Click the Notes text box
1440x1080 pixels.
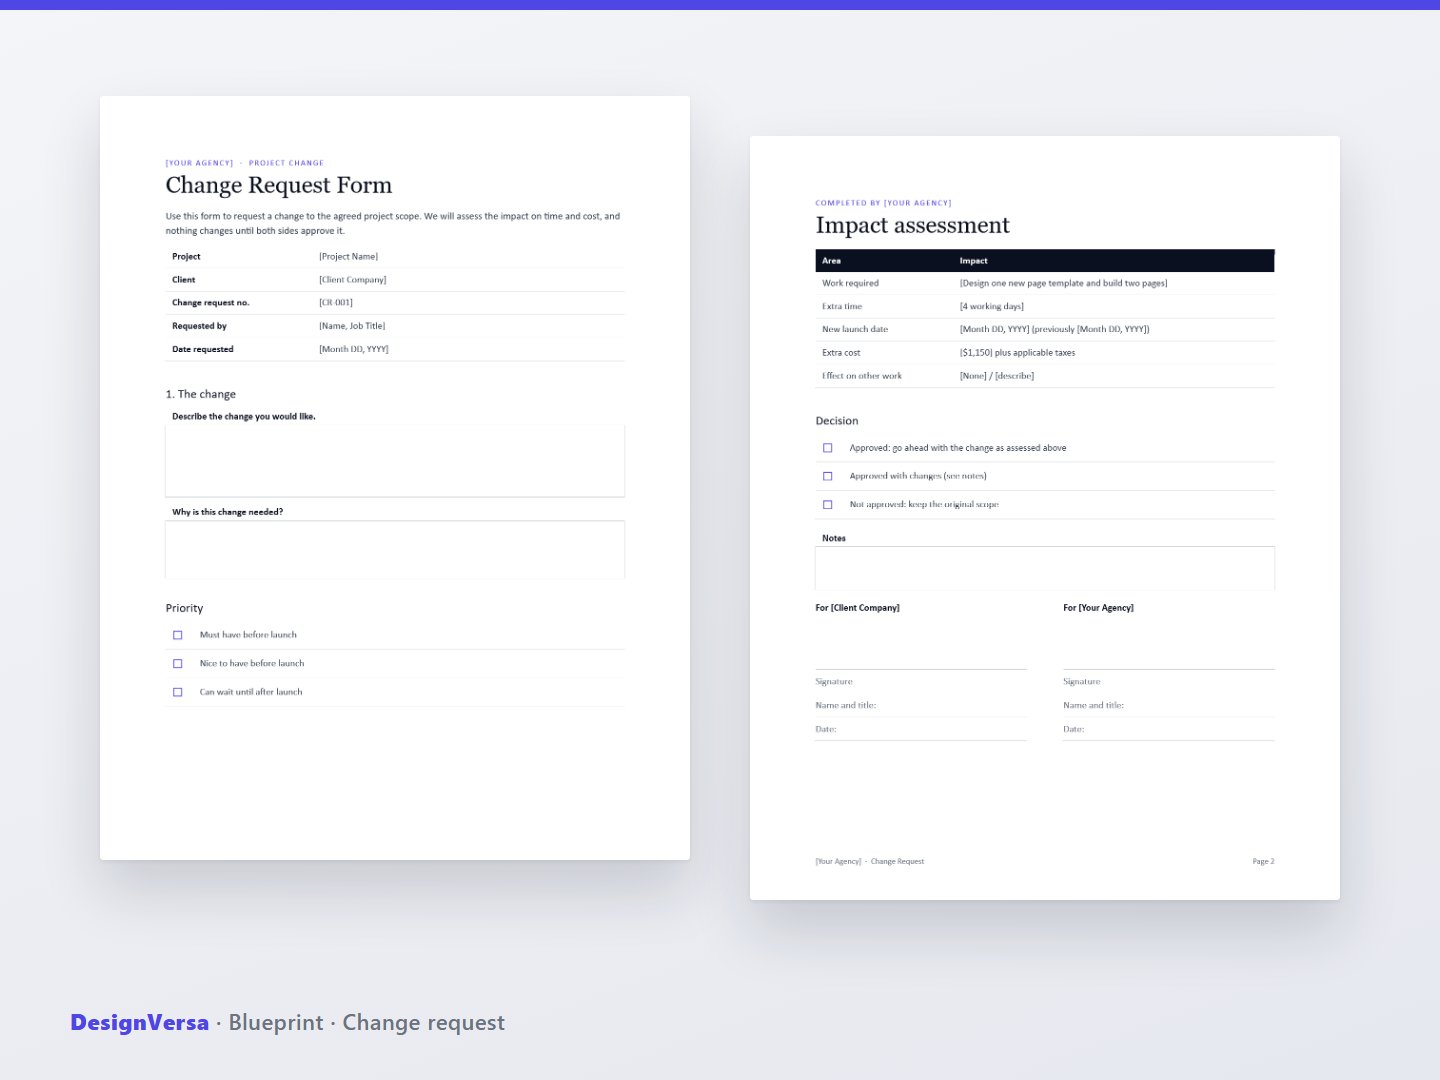click(1045, 568)
